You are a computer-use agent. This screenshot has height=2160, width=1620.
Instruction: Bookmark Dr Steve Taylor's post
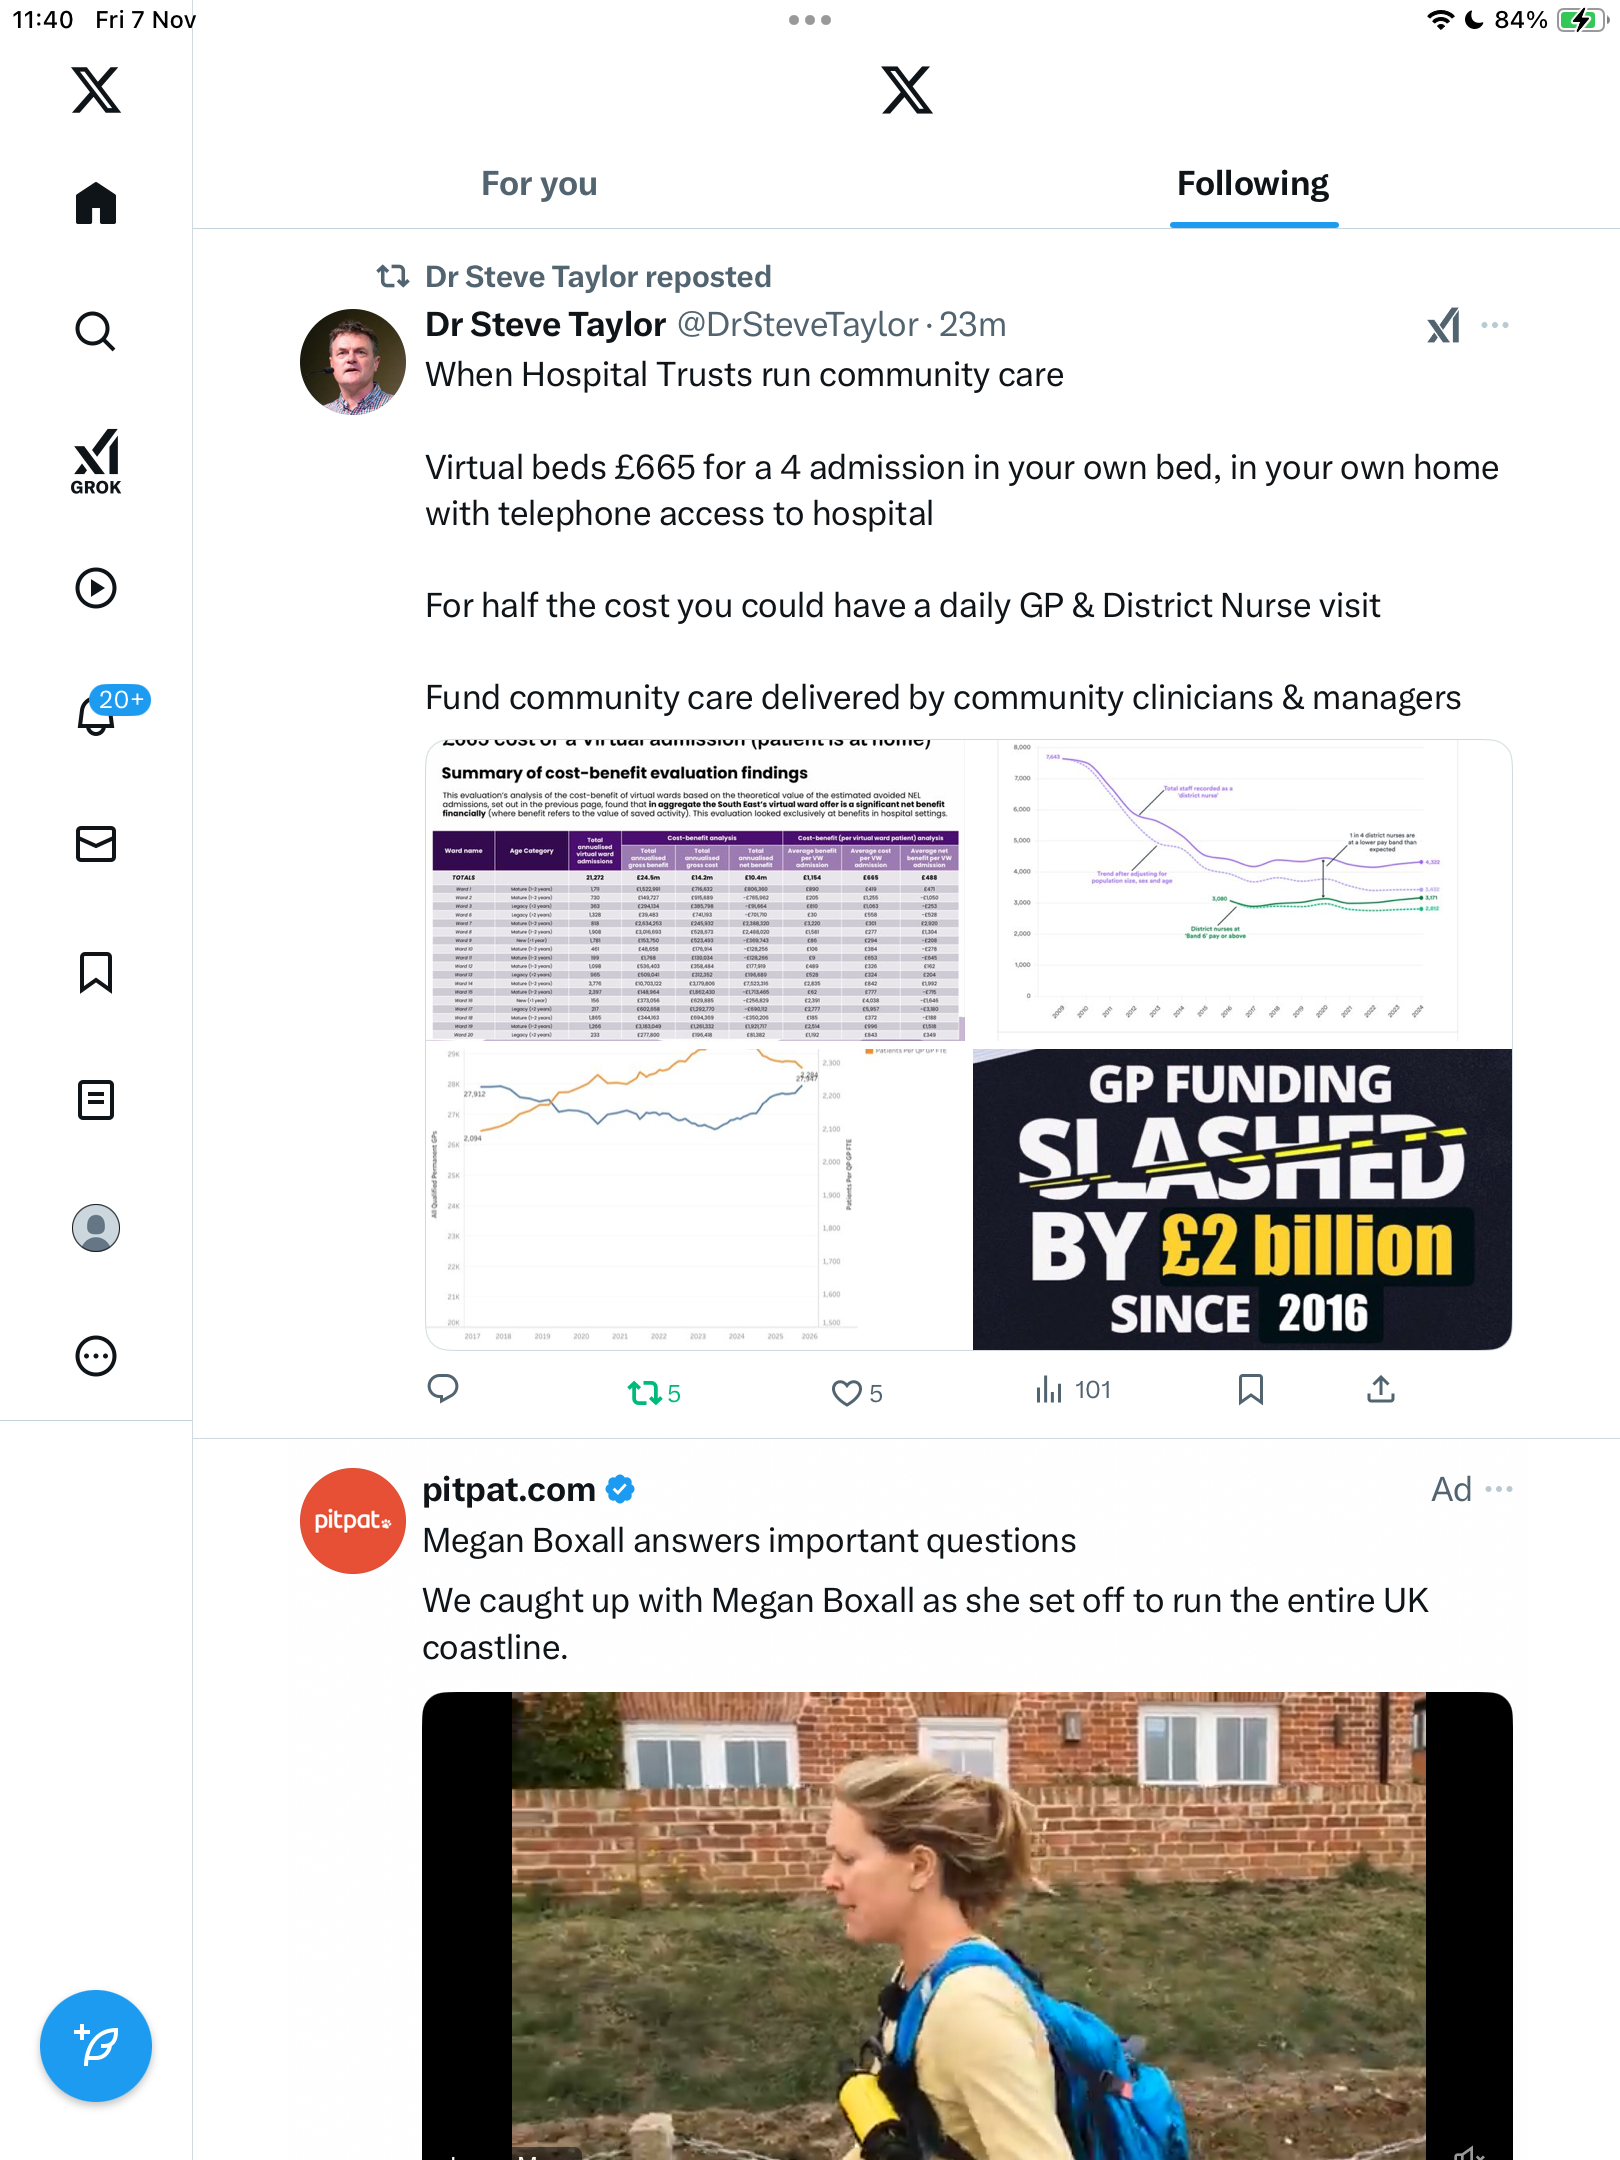(x=1250, y=1389)
